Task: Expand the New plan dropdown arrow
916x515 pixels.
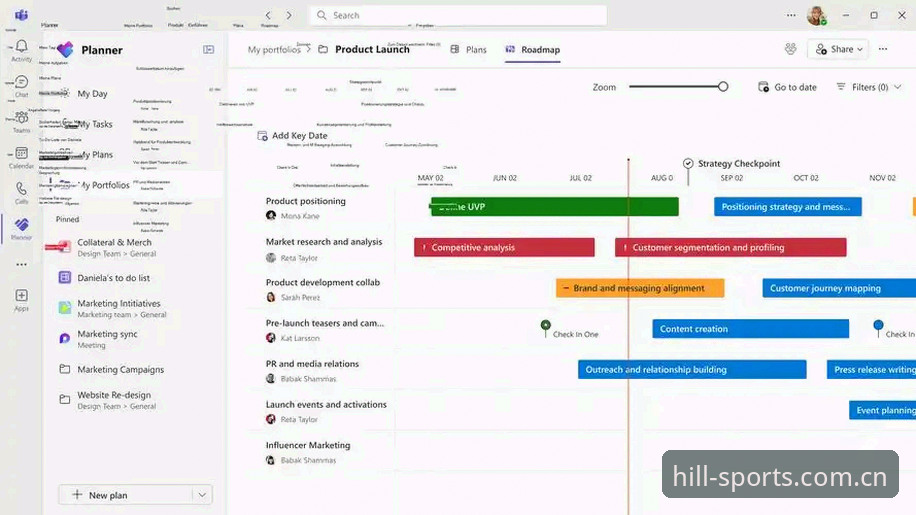Action: (202, 495)
